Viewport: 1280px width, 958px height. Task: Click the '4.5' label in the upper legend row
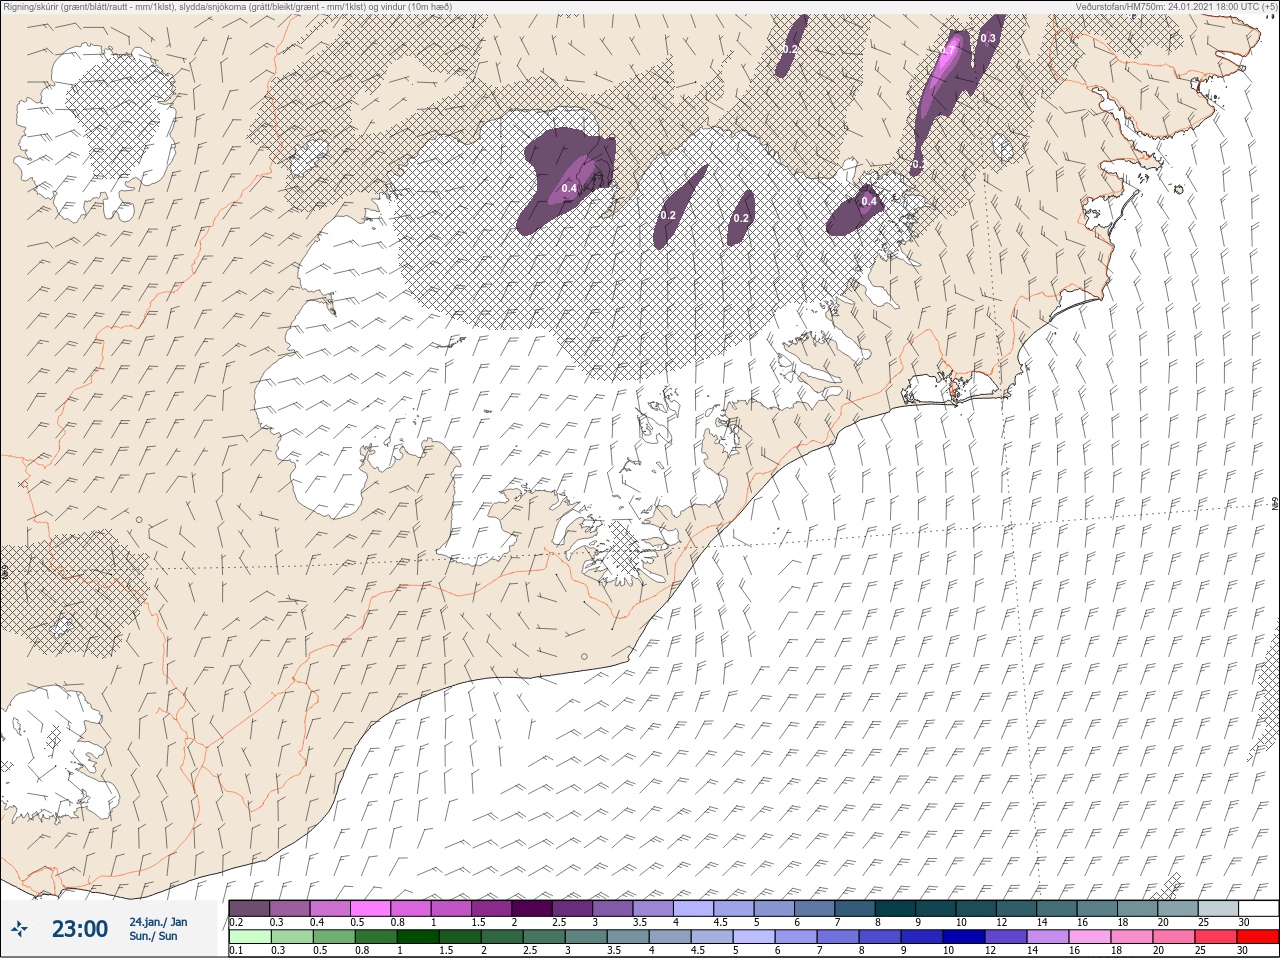point(720,922)
